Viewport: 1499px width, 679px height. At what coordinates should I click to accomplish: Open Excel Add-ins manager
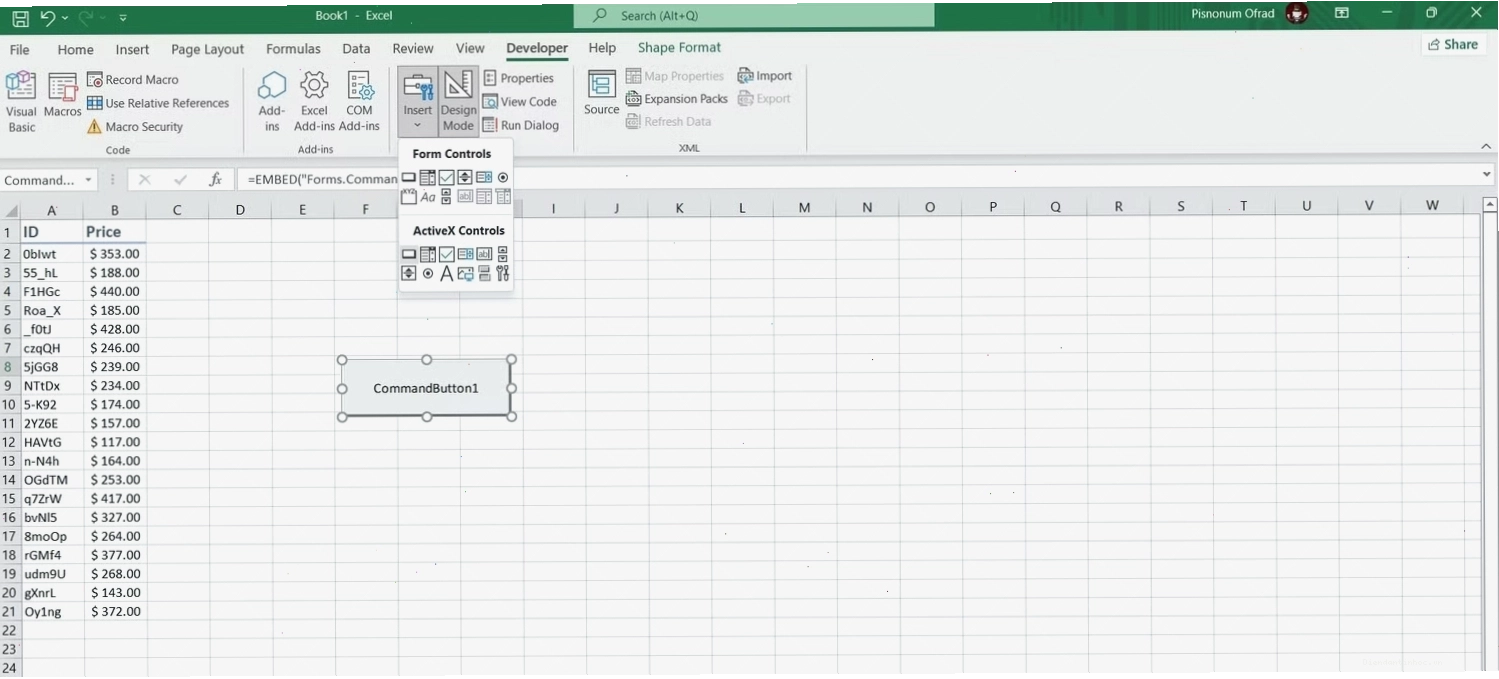[314, 102]
